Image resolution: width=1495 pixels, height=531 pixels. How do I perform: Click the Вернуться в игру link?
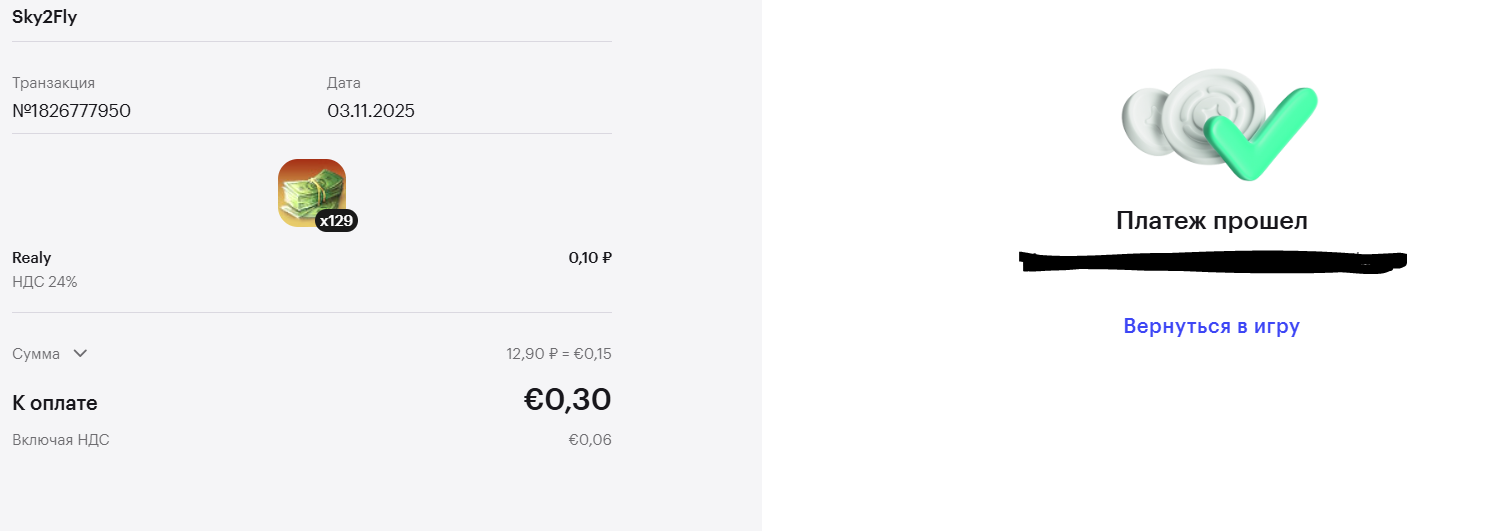tap(1211, 326)
